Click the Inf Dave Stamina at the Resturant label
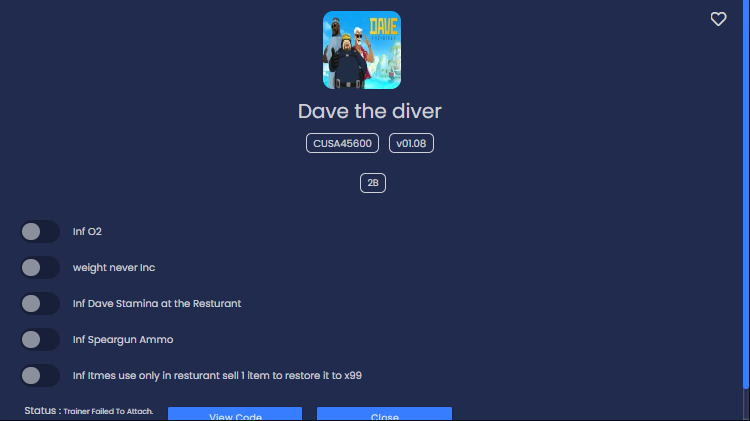 (x=157, y=303)
